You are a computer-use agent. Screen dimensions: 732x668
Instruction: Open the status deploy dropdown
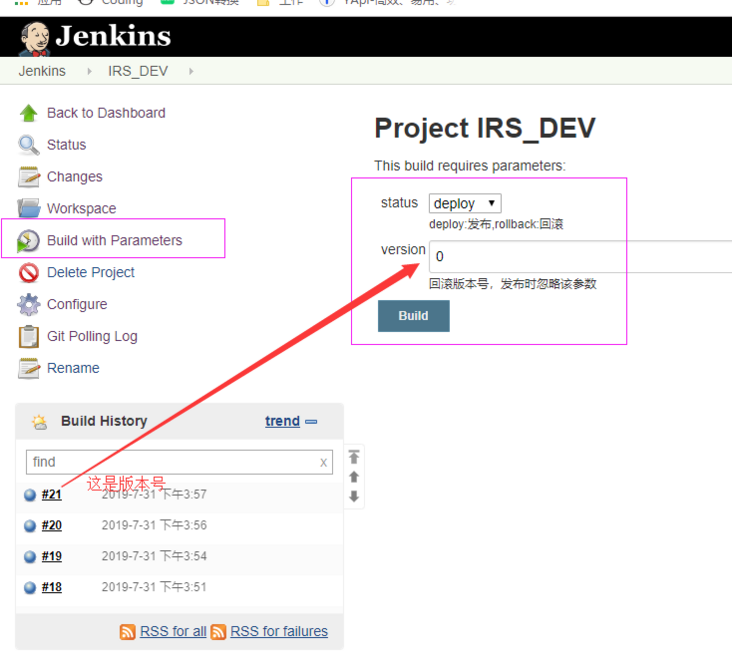pos(465,204)
